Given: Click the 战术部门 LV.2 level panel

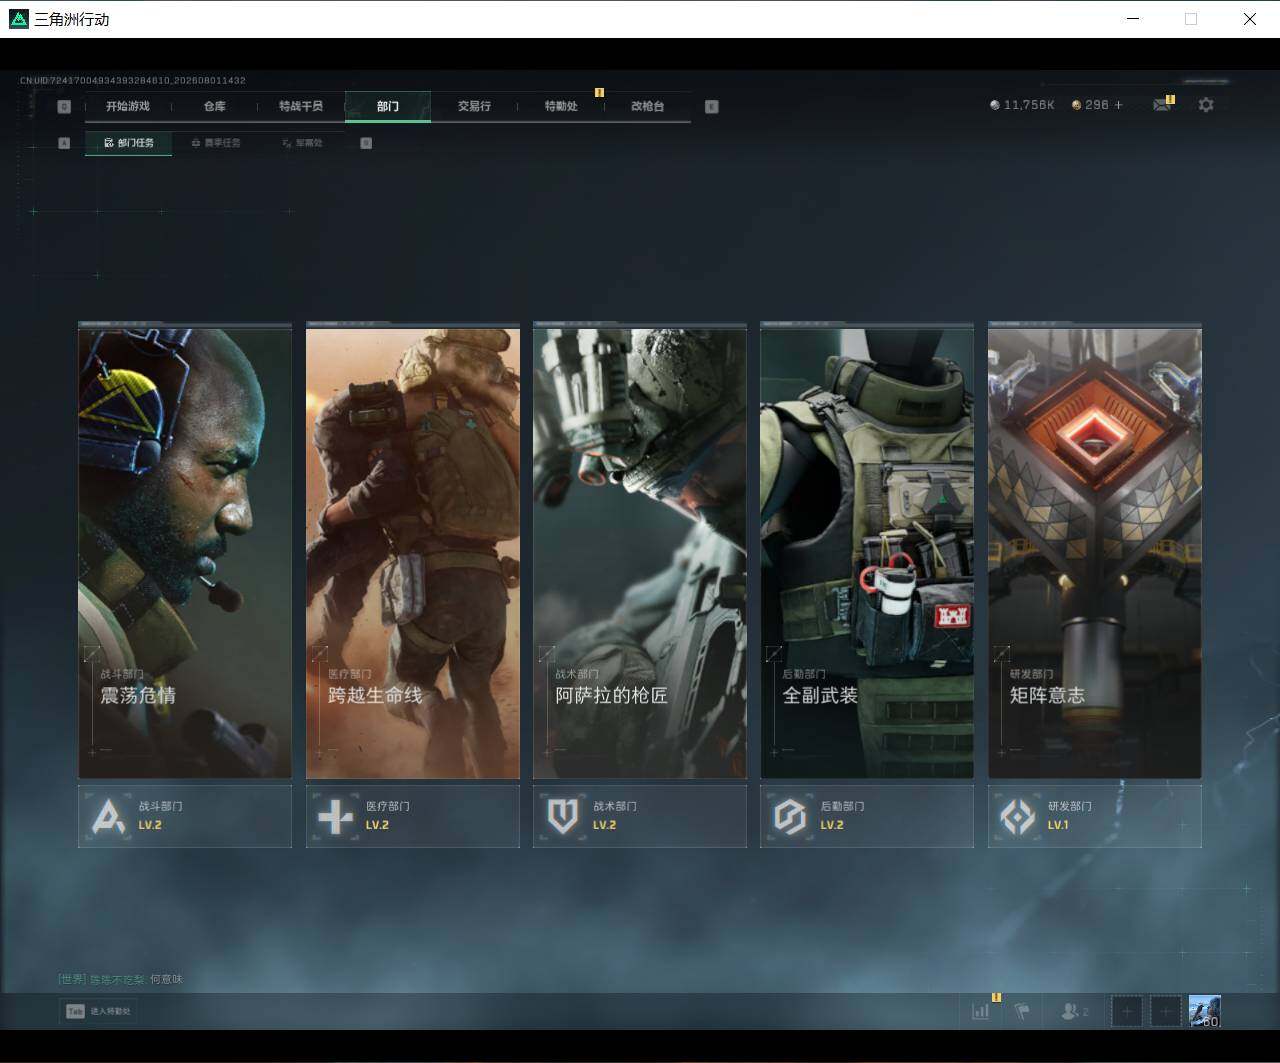Looking at the screenshot, I should pos(640,816).
